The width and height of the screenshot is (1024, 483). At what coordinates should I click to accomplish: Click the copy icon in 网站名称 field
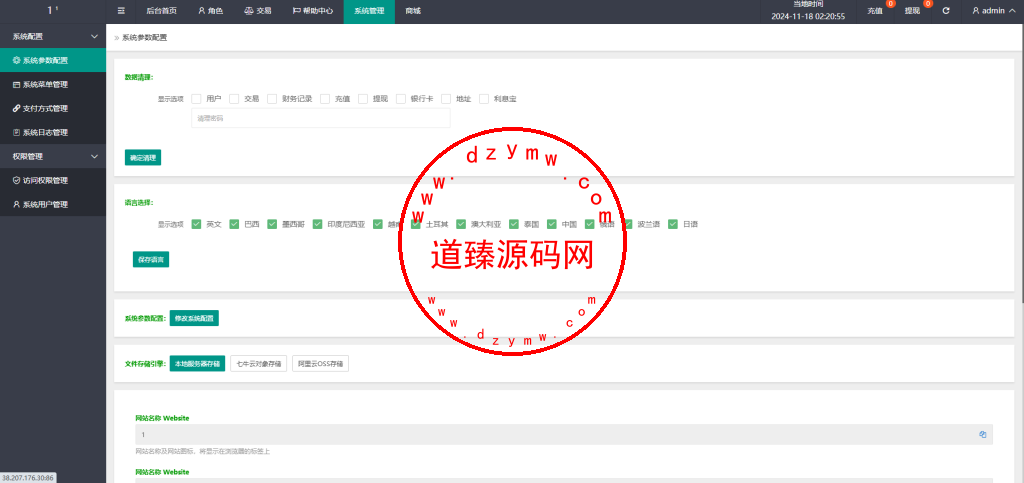coord(982,434)
